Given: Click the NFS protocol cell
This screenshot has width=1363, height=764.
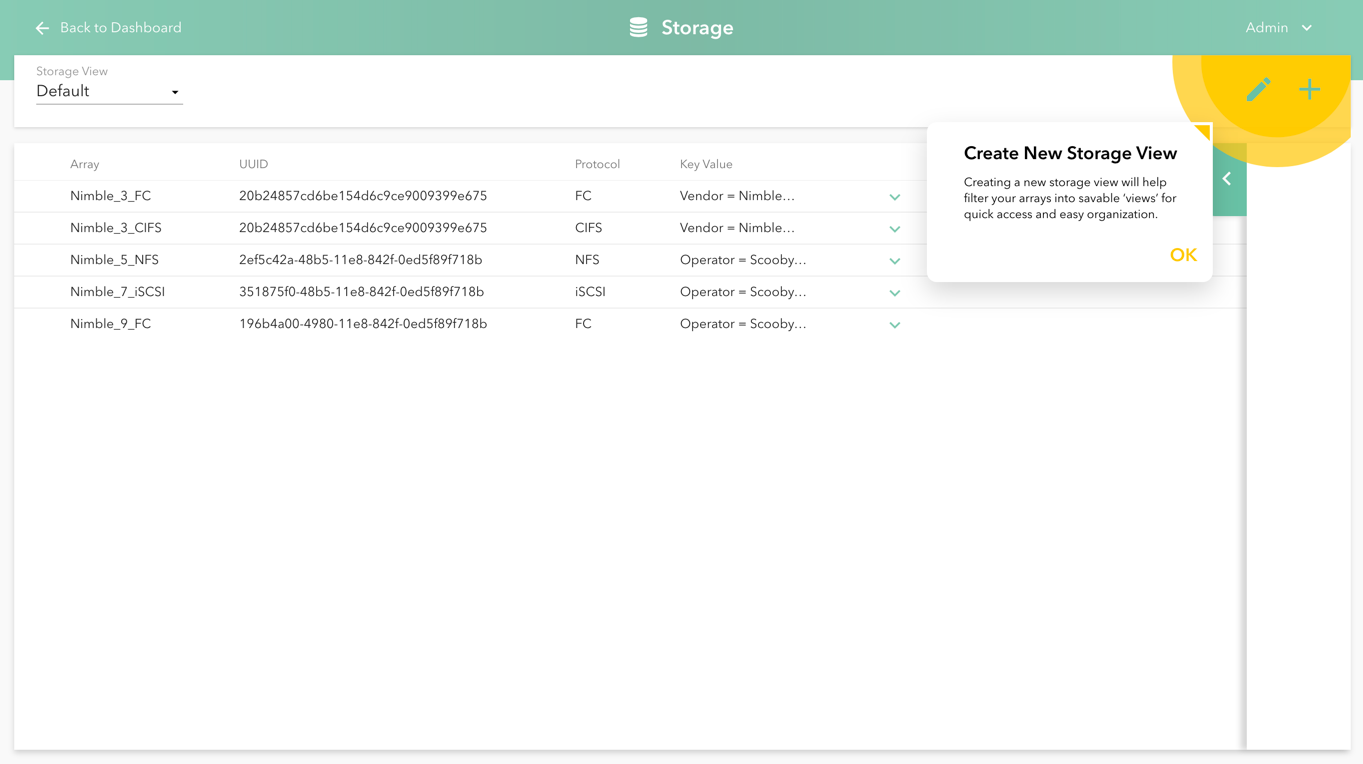Looking at the screenshot, I should 587,260.
